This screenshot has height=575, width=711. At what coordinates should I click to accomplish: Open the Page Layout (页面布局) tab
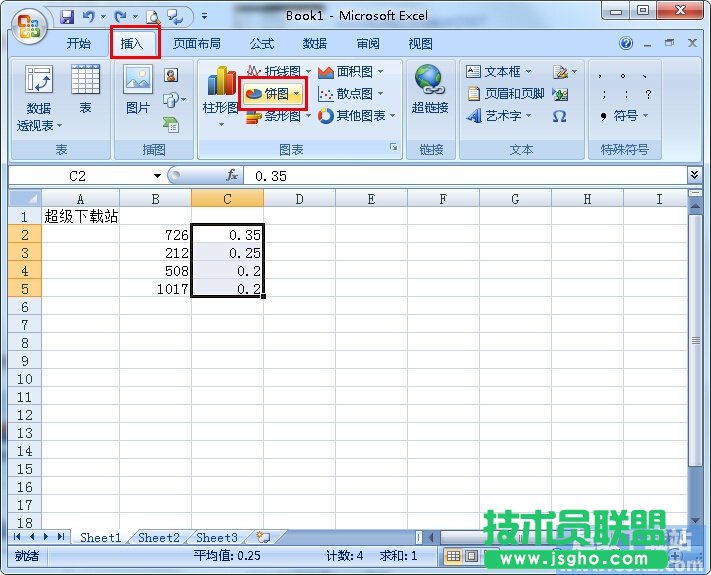click(196, 44)
